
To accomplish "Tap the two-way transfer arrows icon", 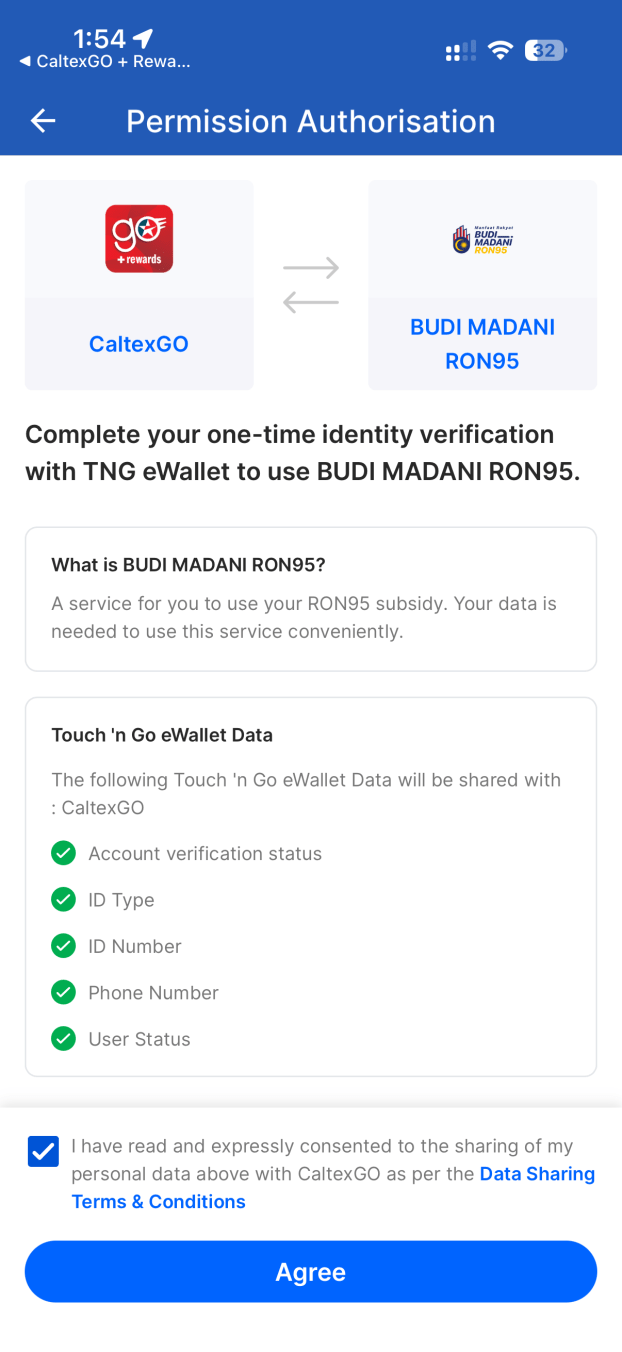I will click(311, 285).
